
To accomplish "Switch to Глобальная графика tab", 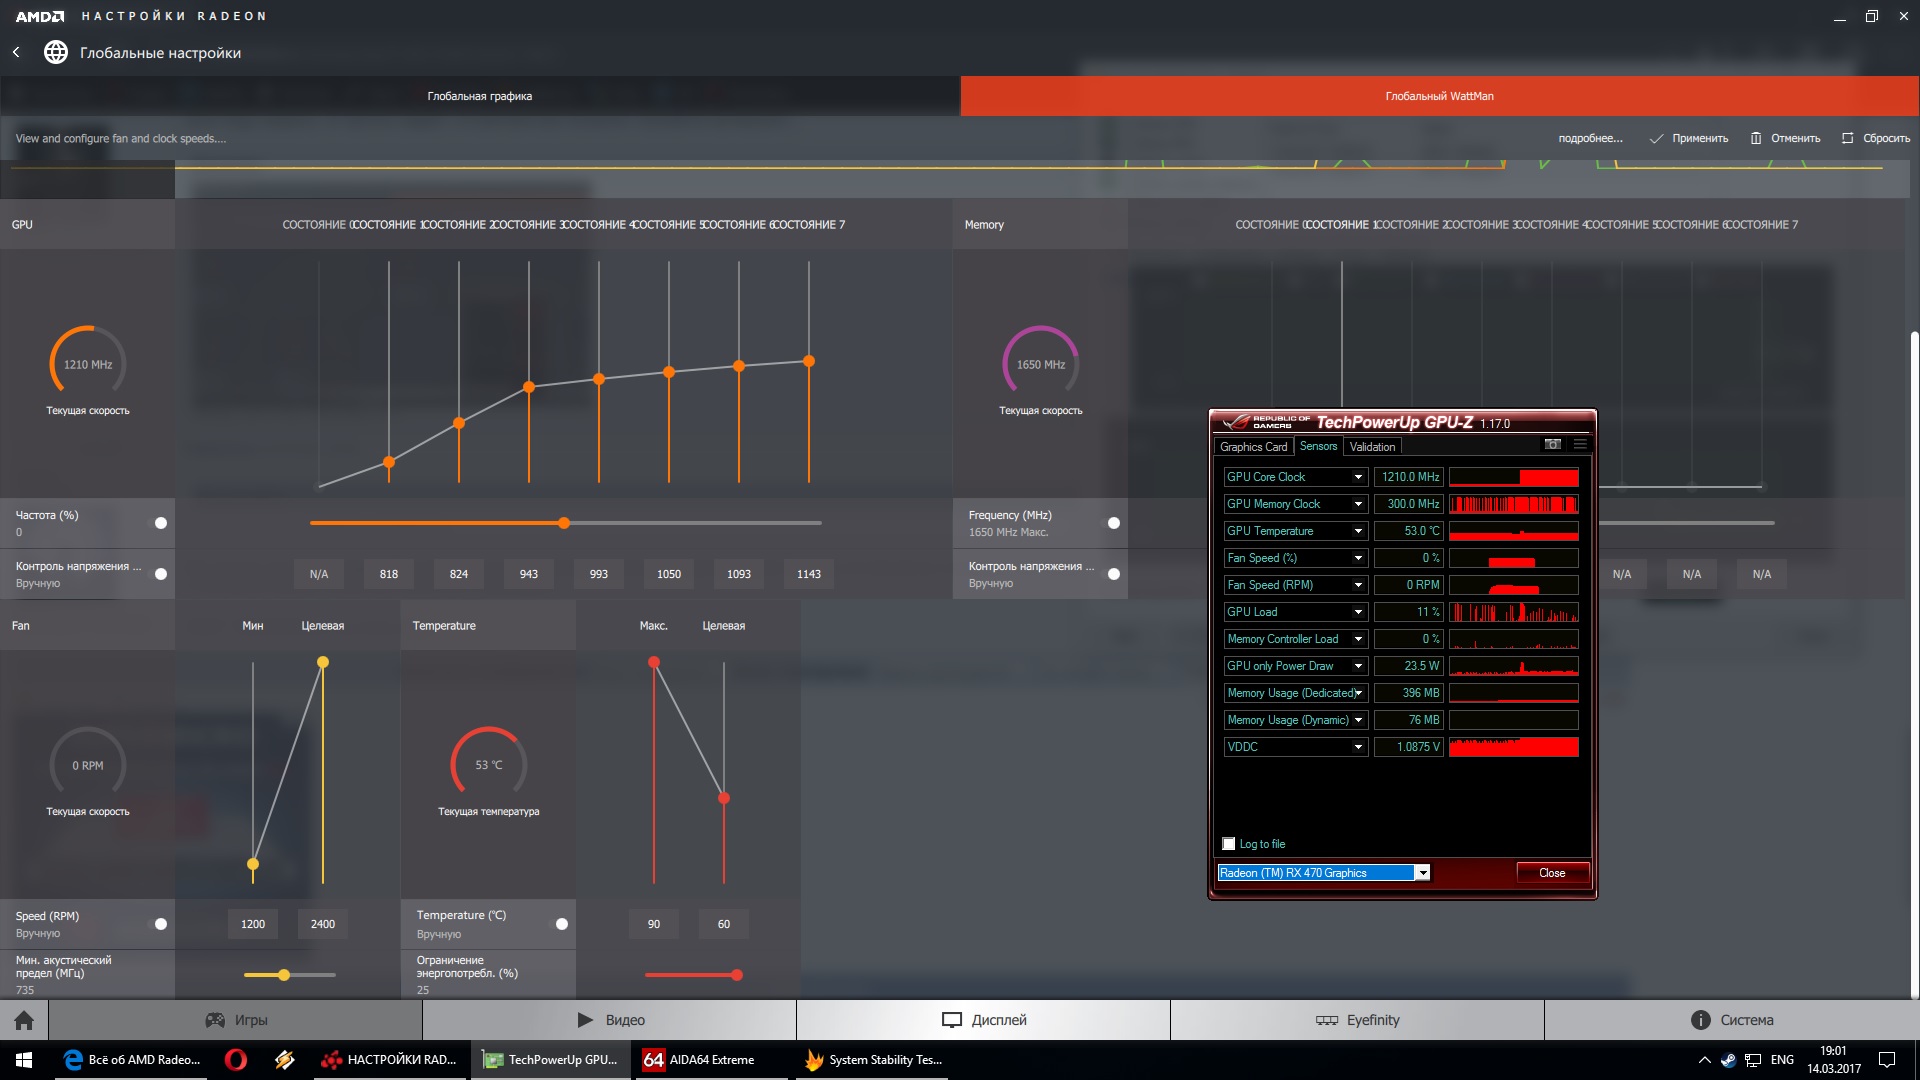I will tap(480, 96).
